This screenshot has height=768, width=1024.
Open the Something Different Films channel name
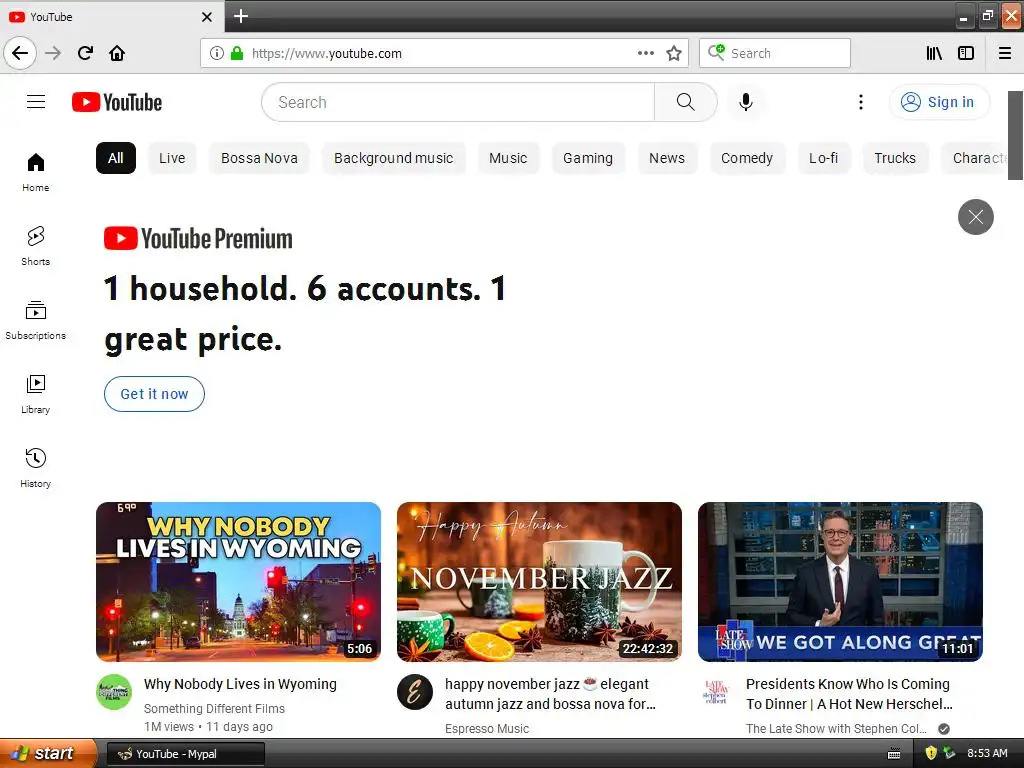(214, 709)
